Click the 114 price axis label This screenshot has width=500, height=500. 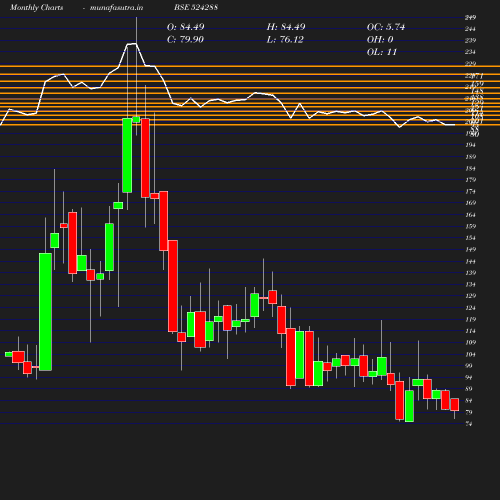click(x=470, y=331)
